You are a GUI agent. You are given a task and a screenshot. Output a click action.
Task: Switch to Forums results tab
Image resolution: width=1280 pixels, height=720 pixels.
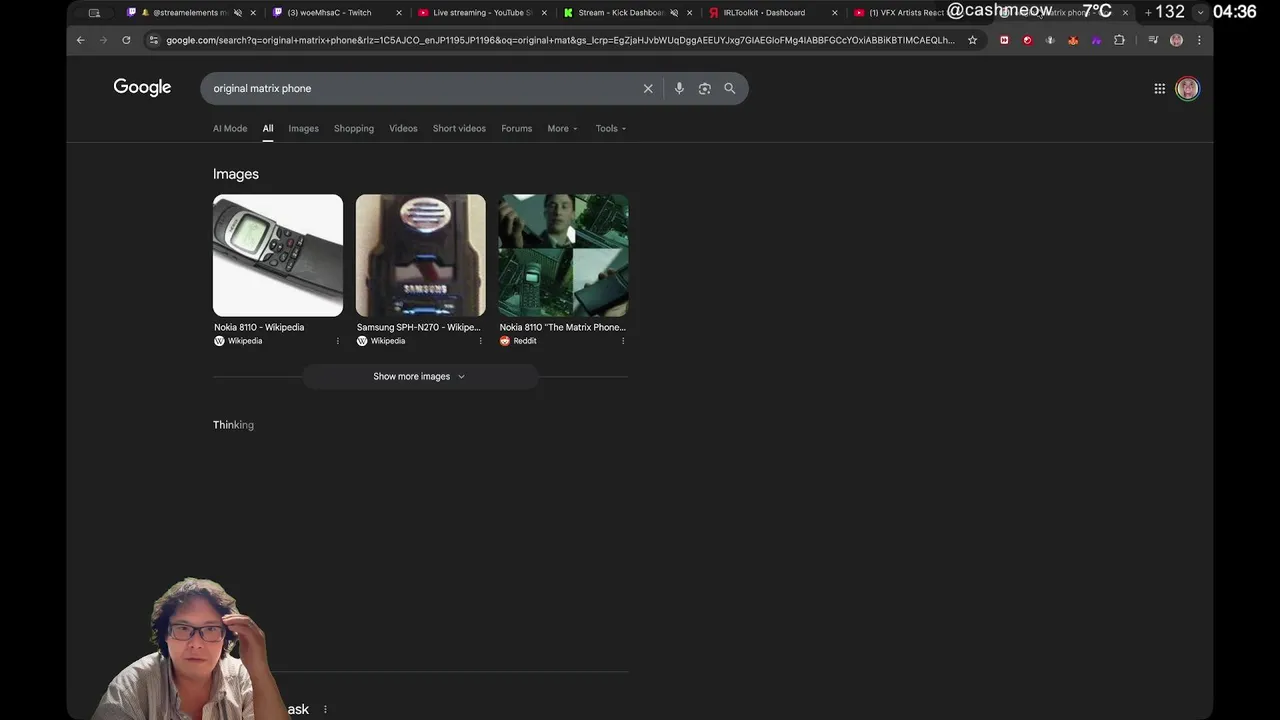click(x=516, y=128)
